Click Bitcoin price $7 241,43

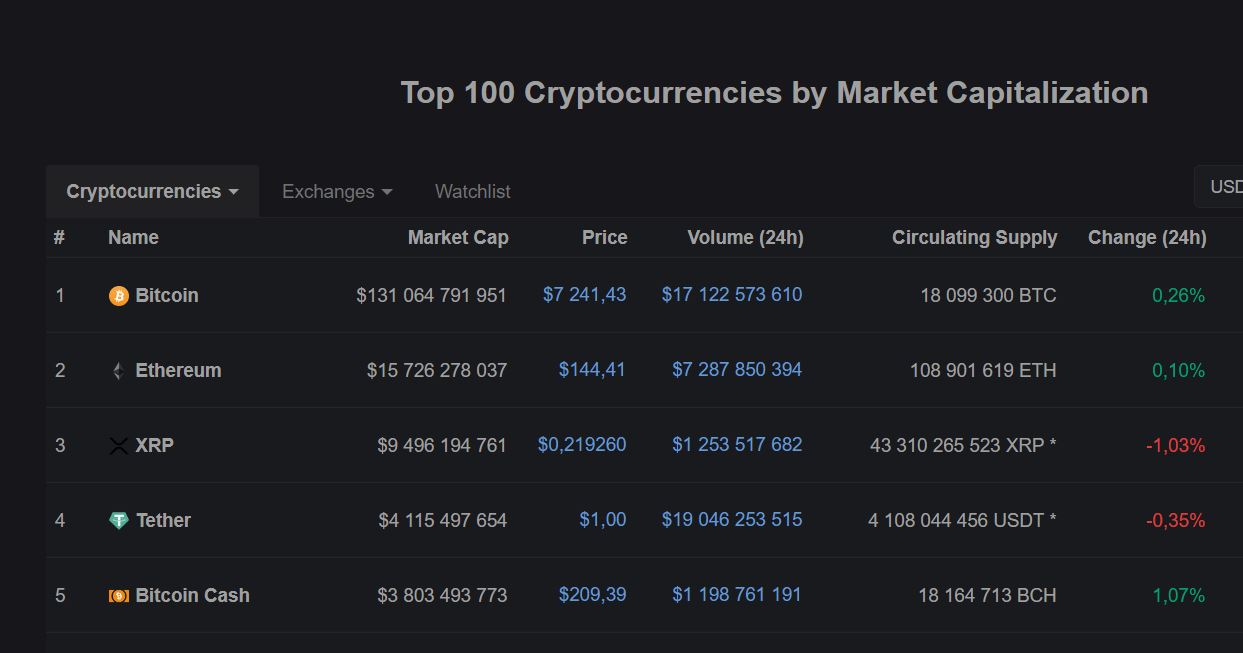tap(584, 295)
